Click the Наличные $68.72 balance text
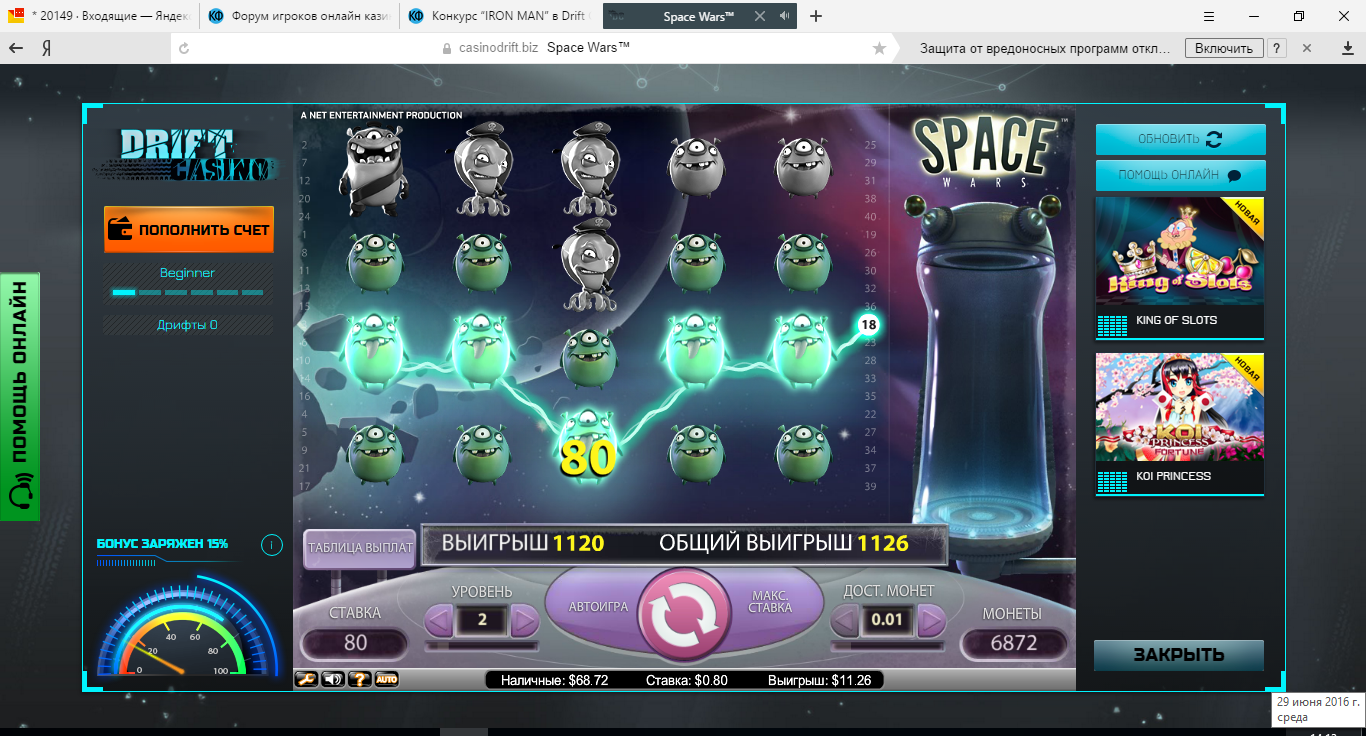The height and width of the screenshot is (736, 1366). point(554,680)
